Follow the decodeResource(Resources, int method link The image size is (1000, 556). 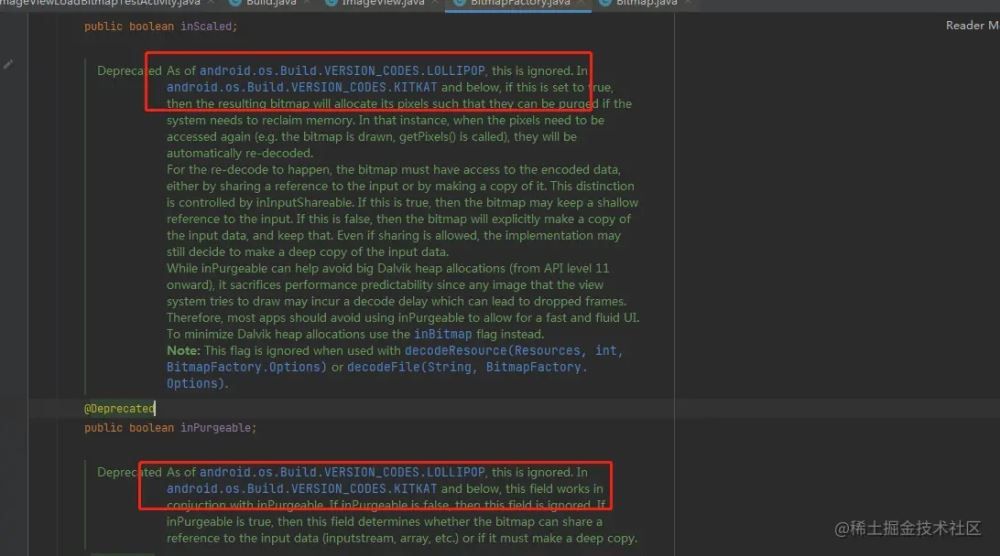(512, 351)
